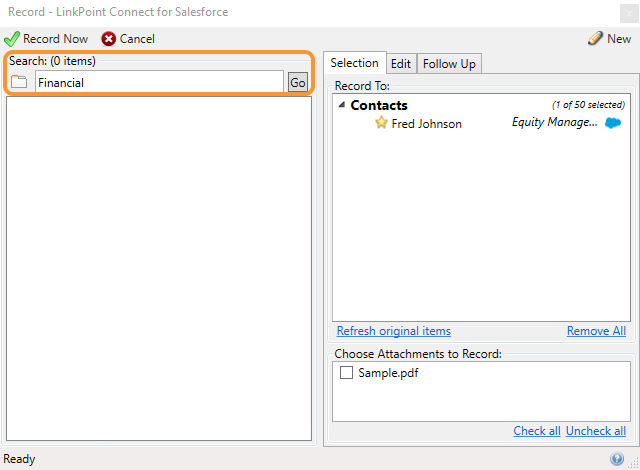Click the Check all link

coord(537,431)
